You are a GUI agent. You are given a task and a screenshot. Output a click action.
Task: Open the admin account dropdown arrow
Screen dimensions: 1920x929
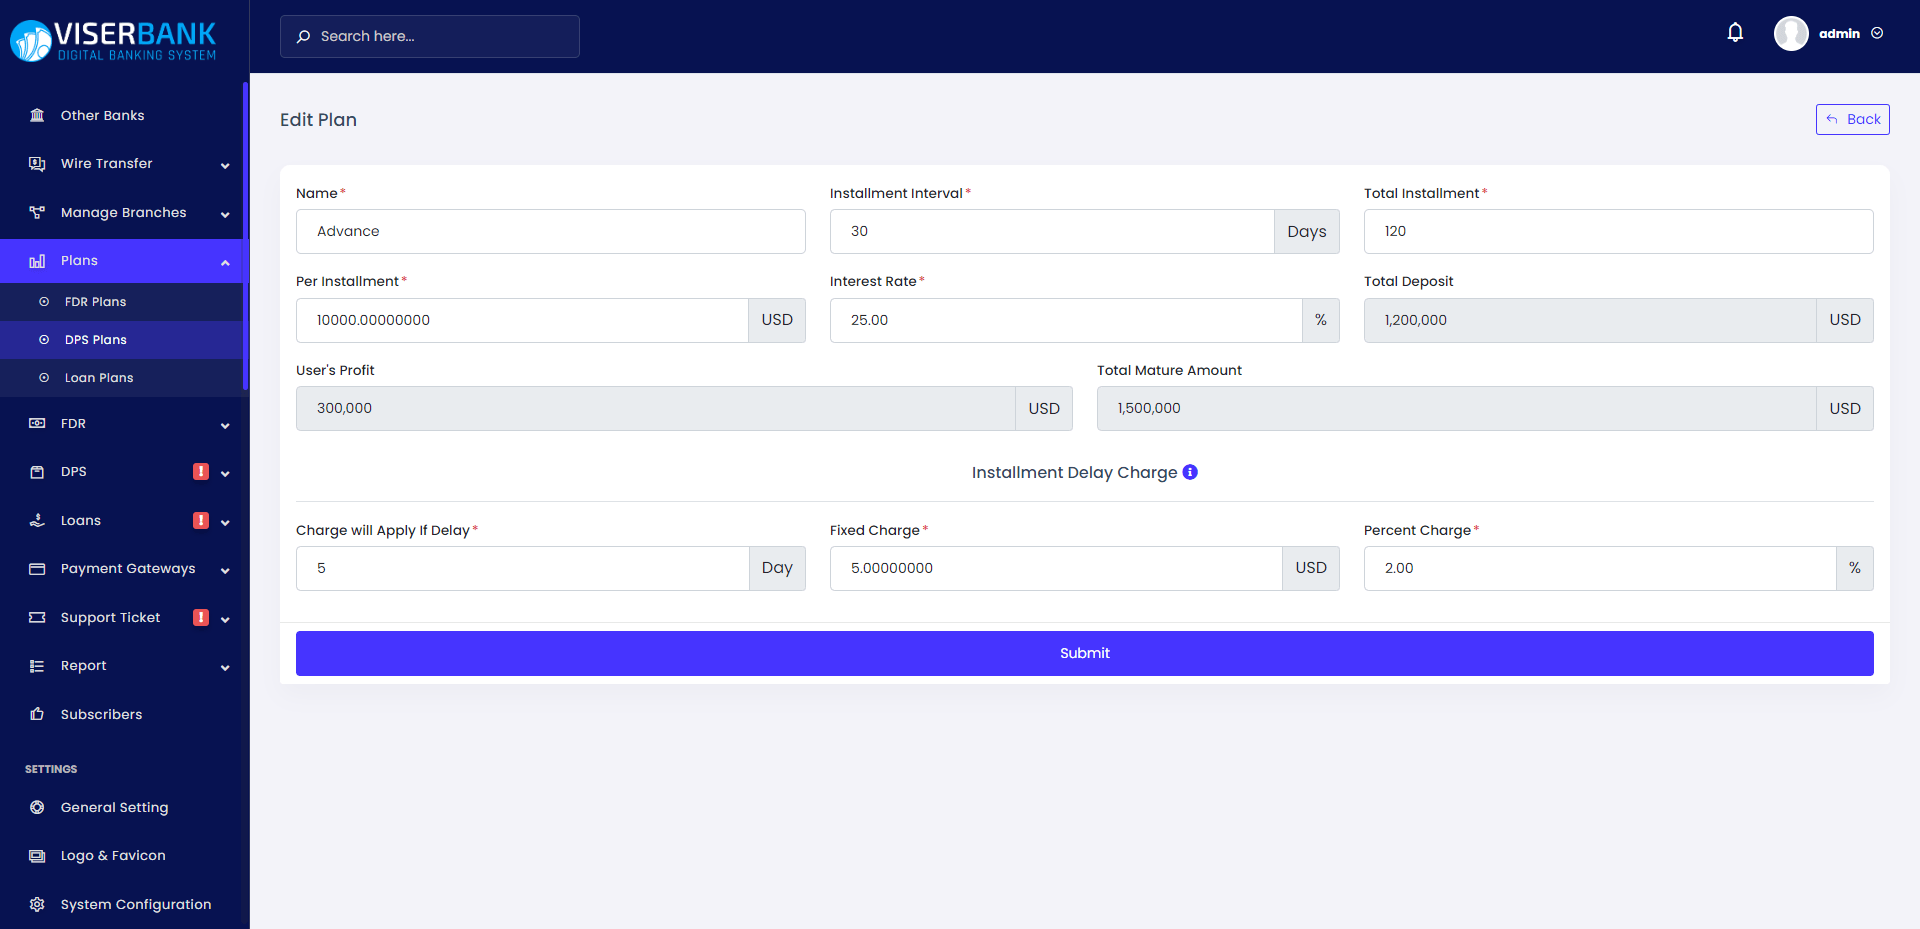(1877, 33)
